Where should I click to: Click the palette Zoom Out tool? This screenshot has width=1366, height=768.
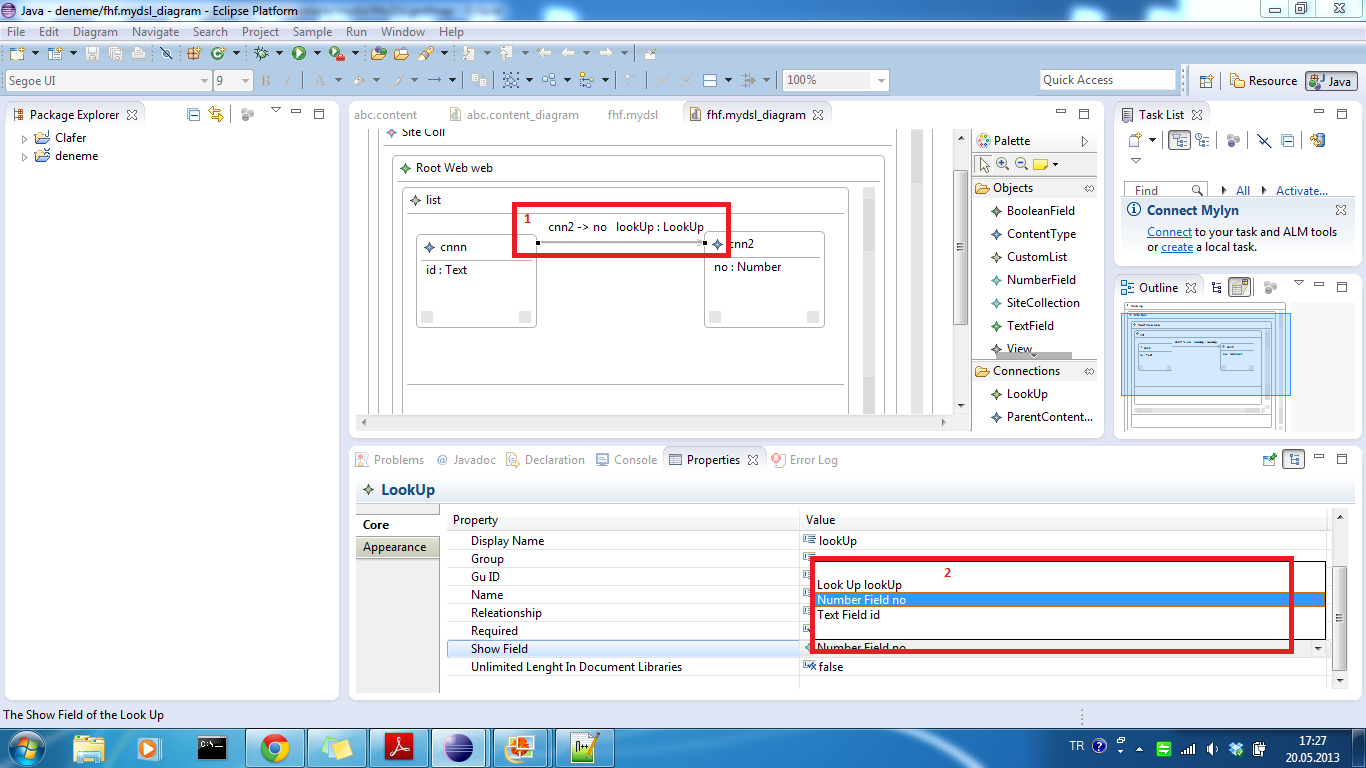[x=1021, y=164]
